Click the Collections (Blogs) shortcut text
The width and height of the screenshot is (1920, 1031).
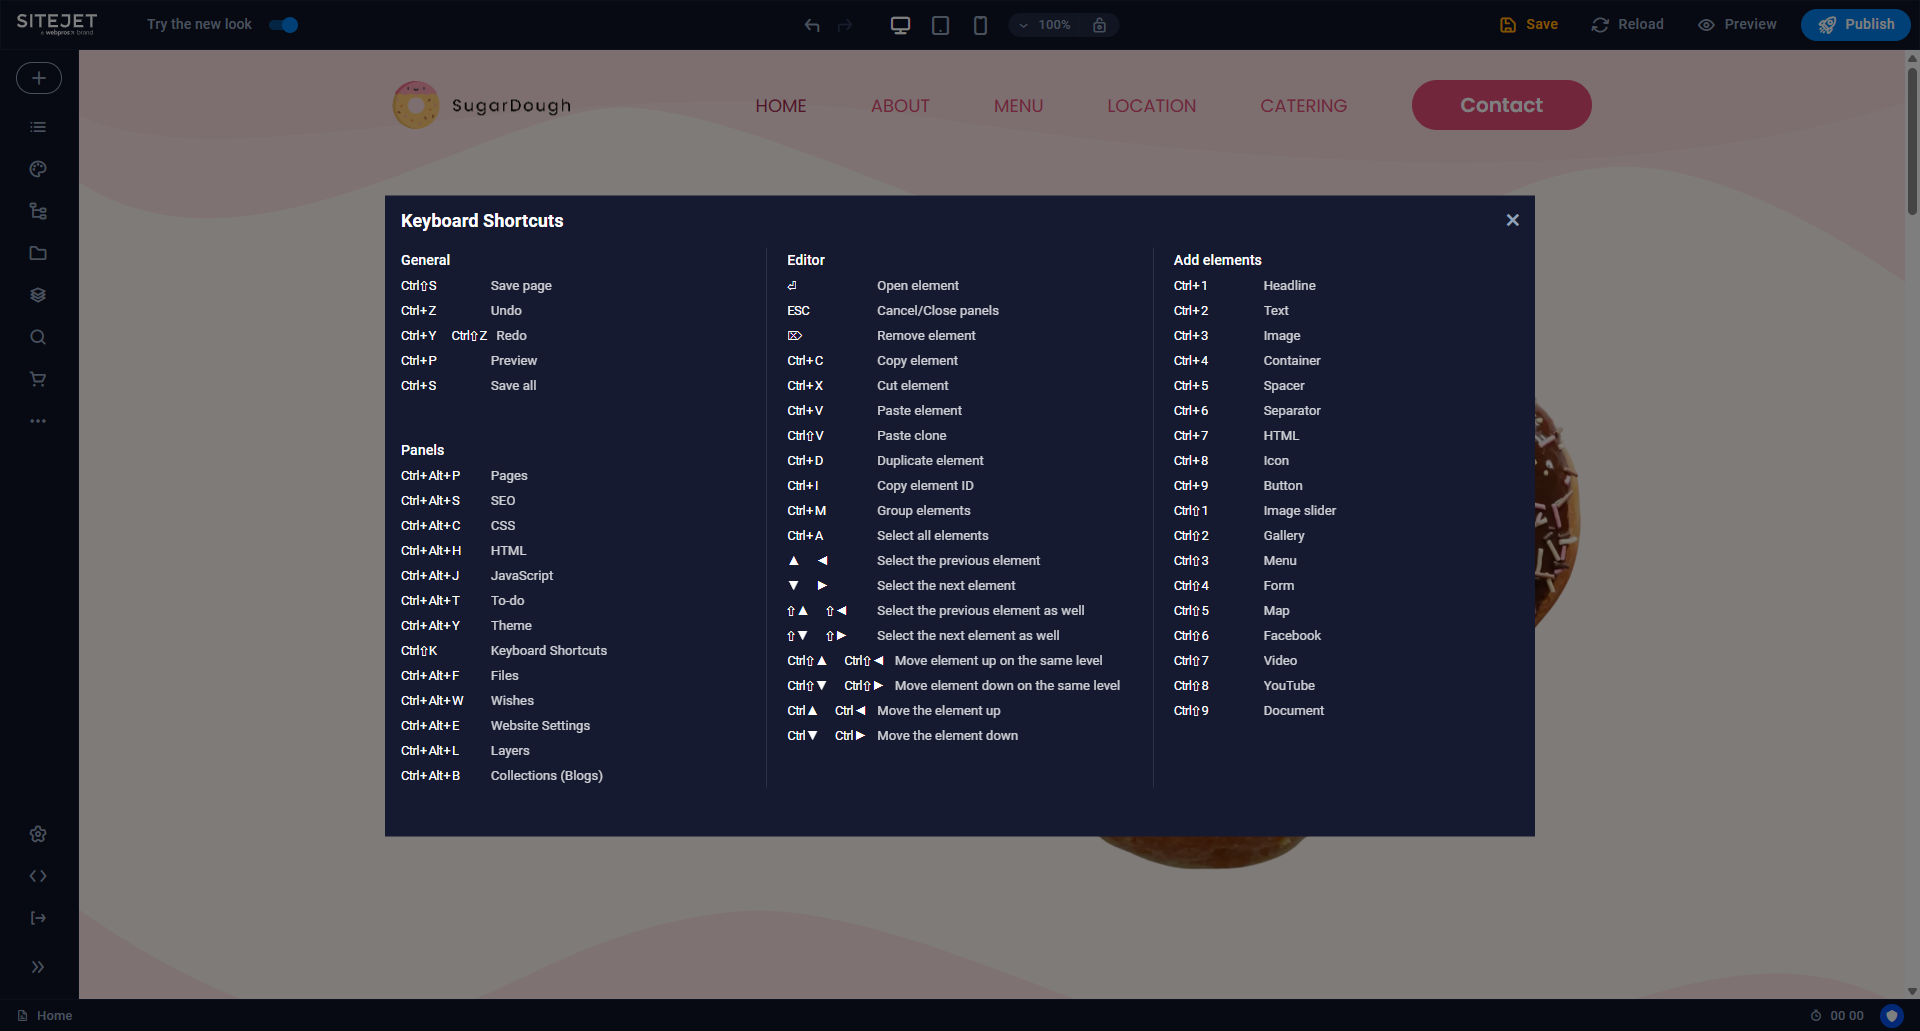(x=547, y=776)
